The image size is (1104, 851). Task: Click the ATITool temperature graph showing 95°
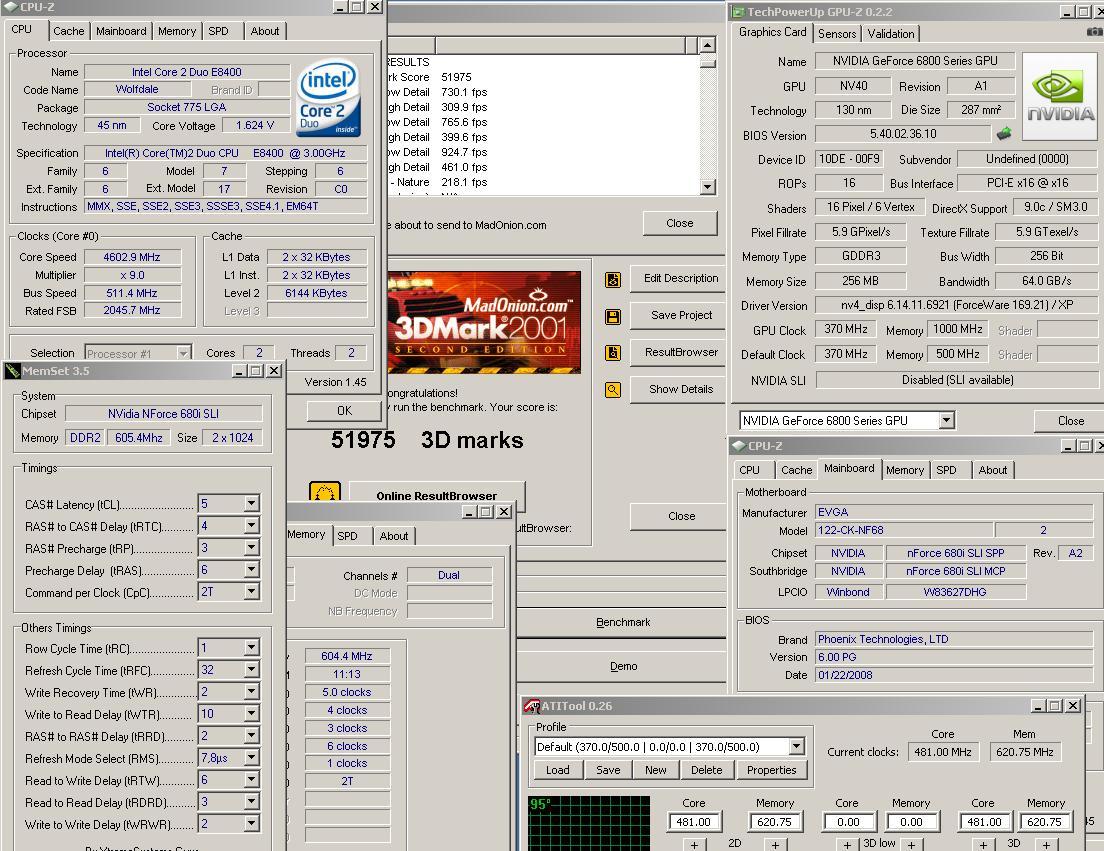589,823
